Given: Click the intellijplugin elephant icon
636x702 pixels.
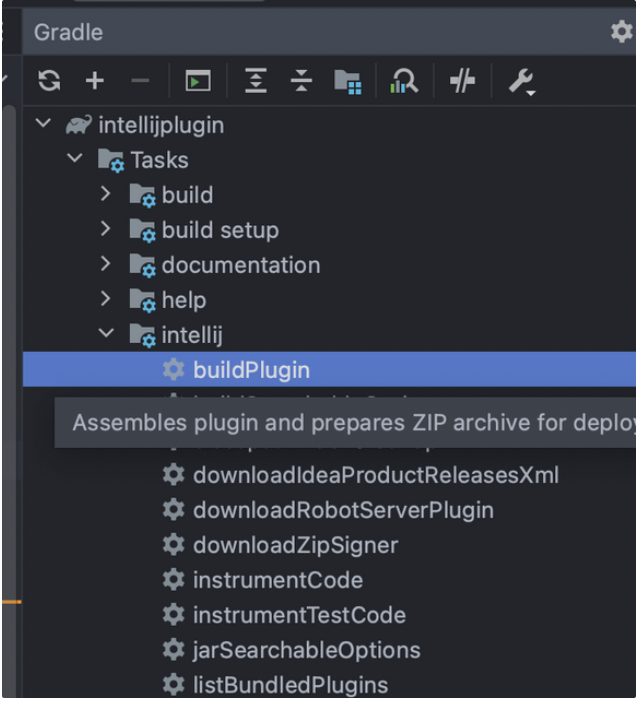Looking at the screenshot, I should tap(79, 124).
